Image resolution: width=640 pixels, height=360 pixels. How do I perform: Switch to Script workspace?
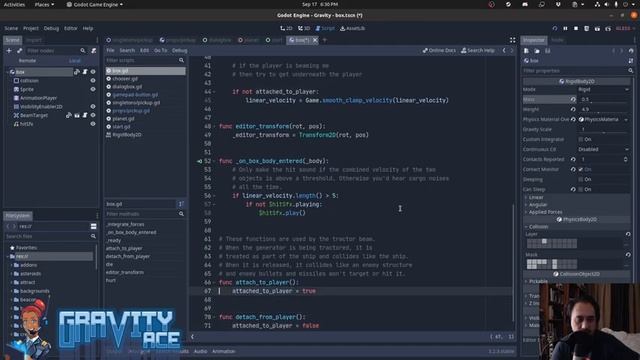tap(325, 28)
